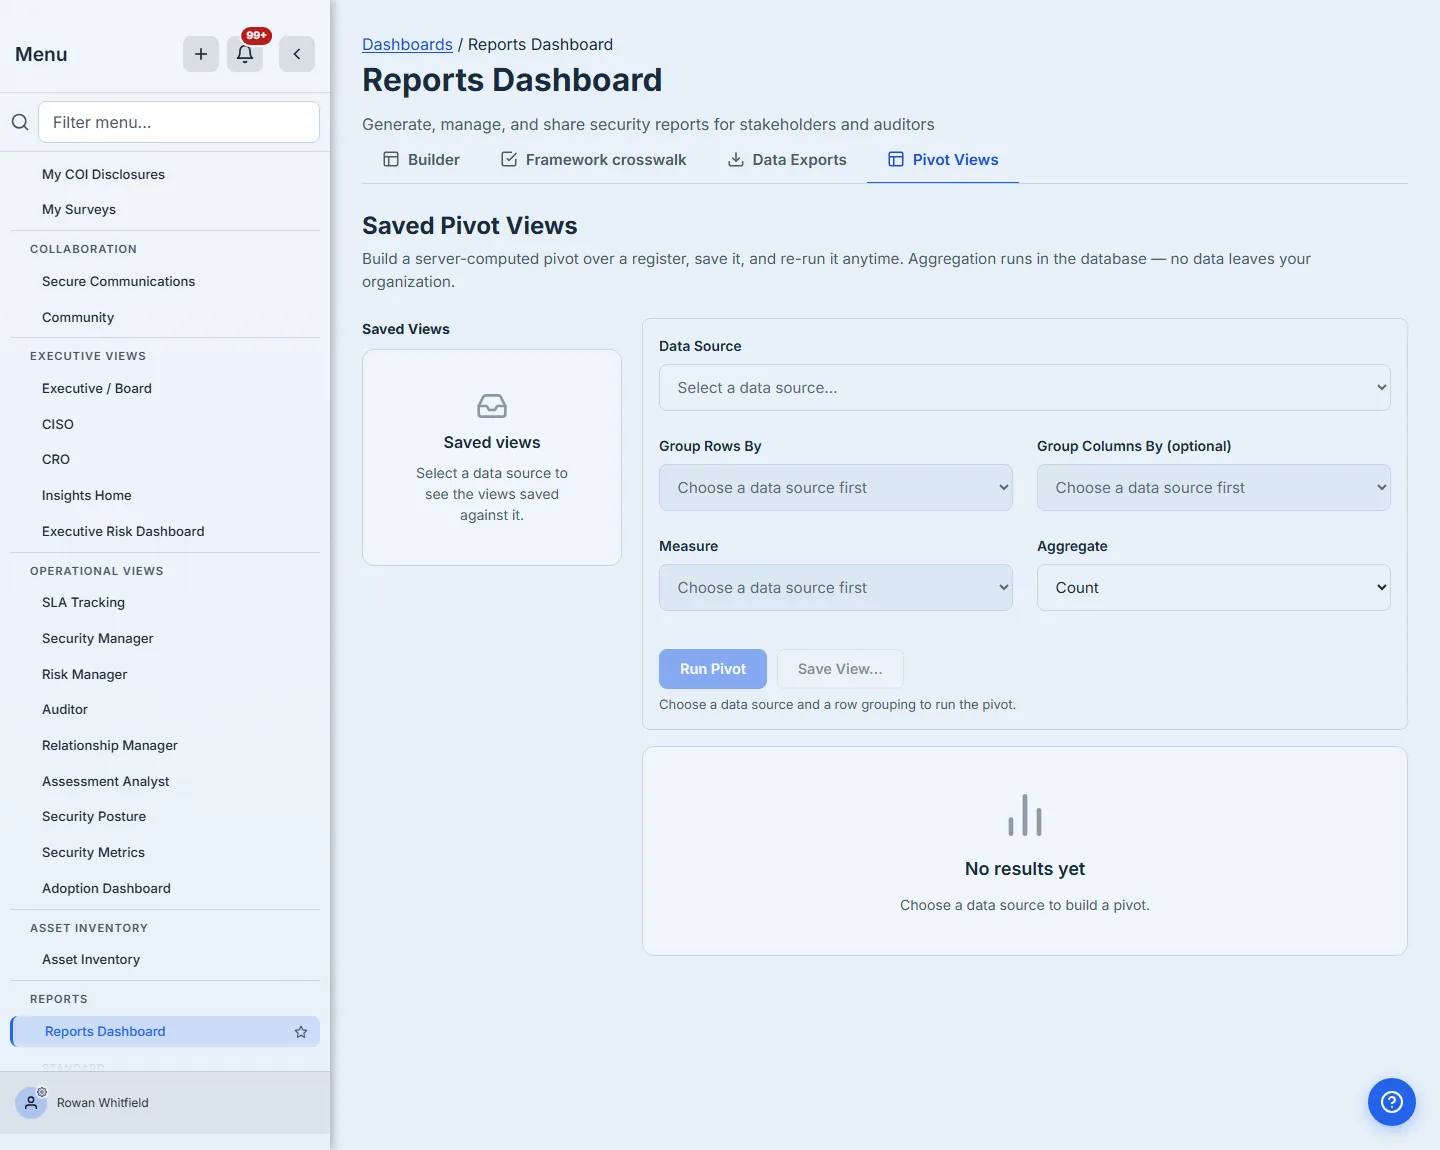Click the Run Pivot button
The width and height of the screenshot is (1440, 1150).
point(713,669)
